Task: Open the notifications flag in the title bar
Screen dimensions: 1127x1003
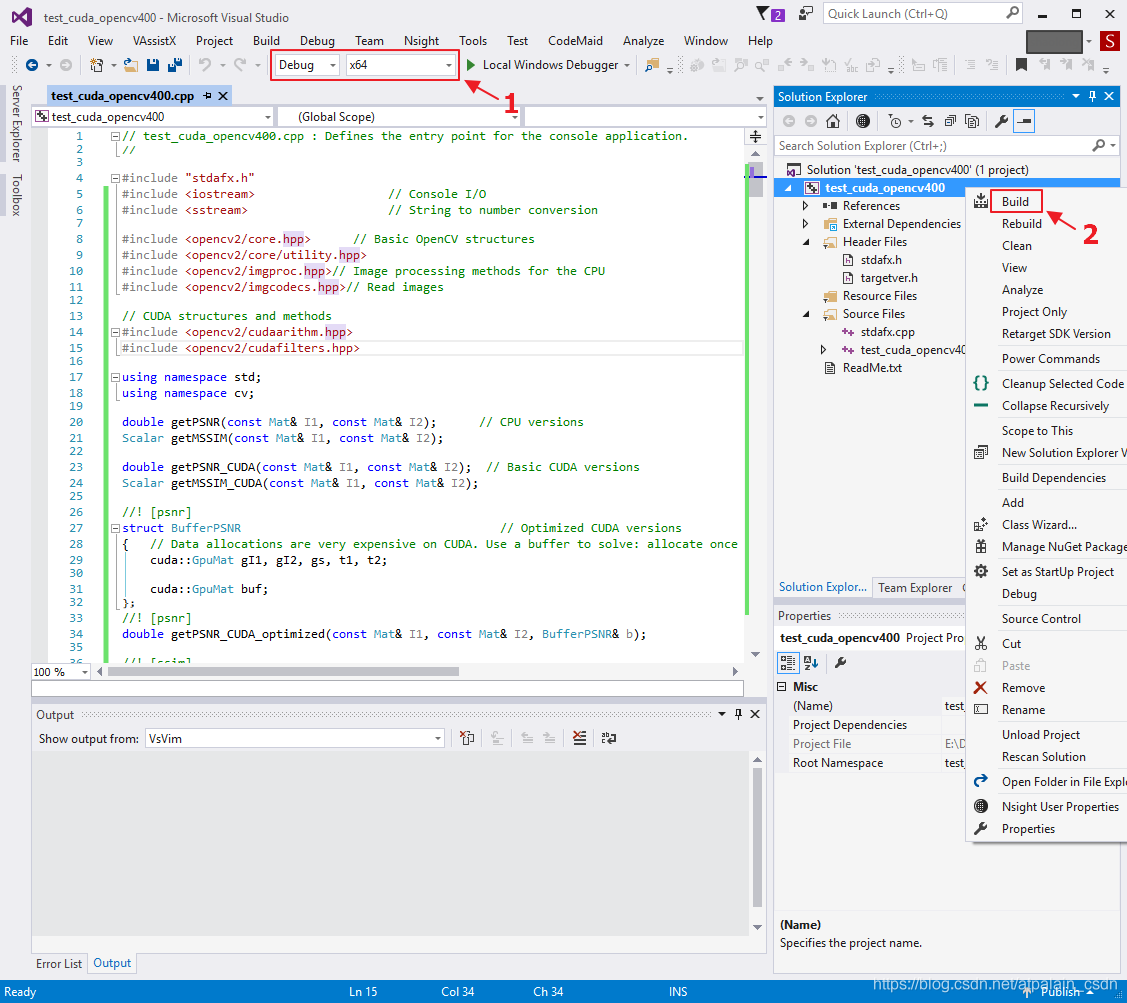Action: [763, 14]
